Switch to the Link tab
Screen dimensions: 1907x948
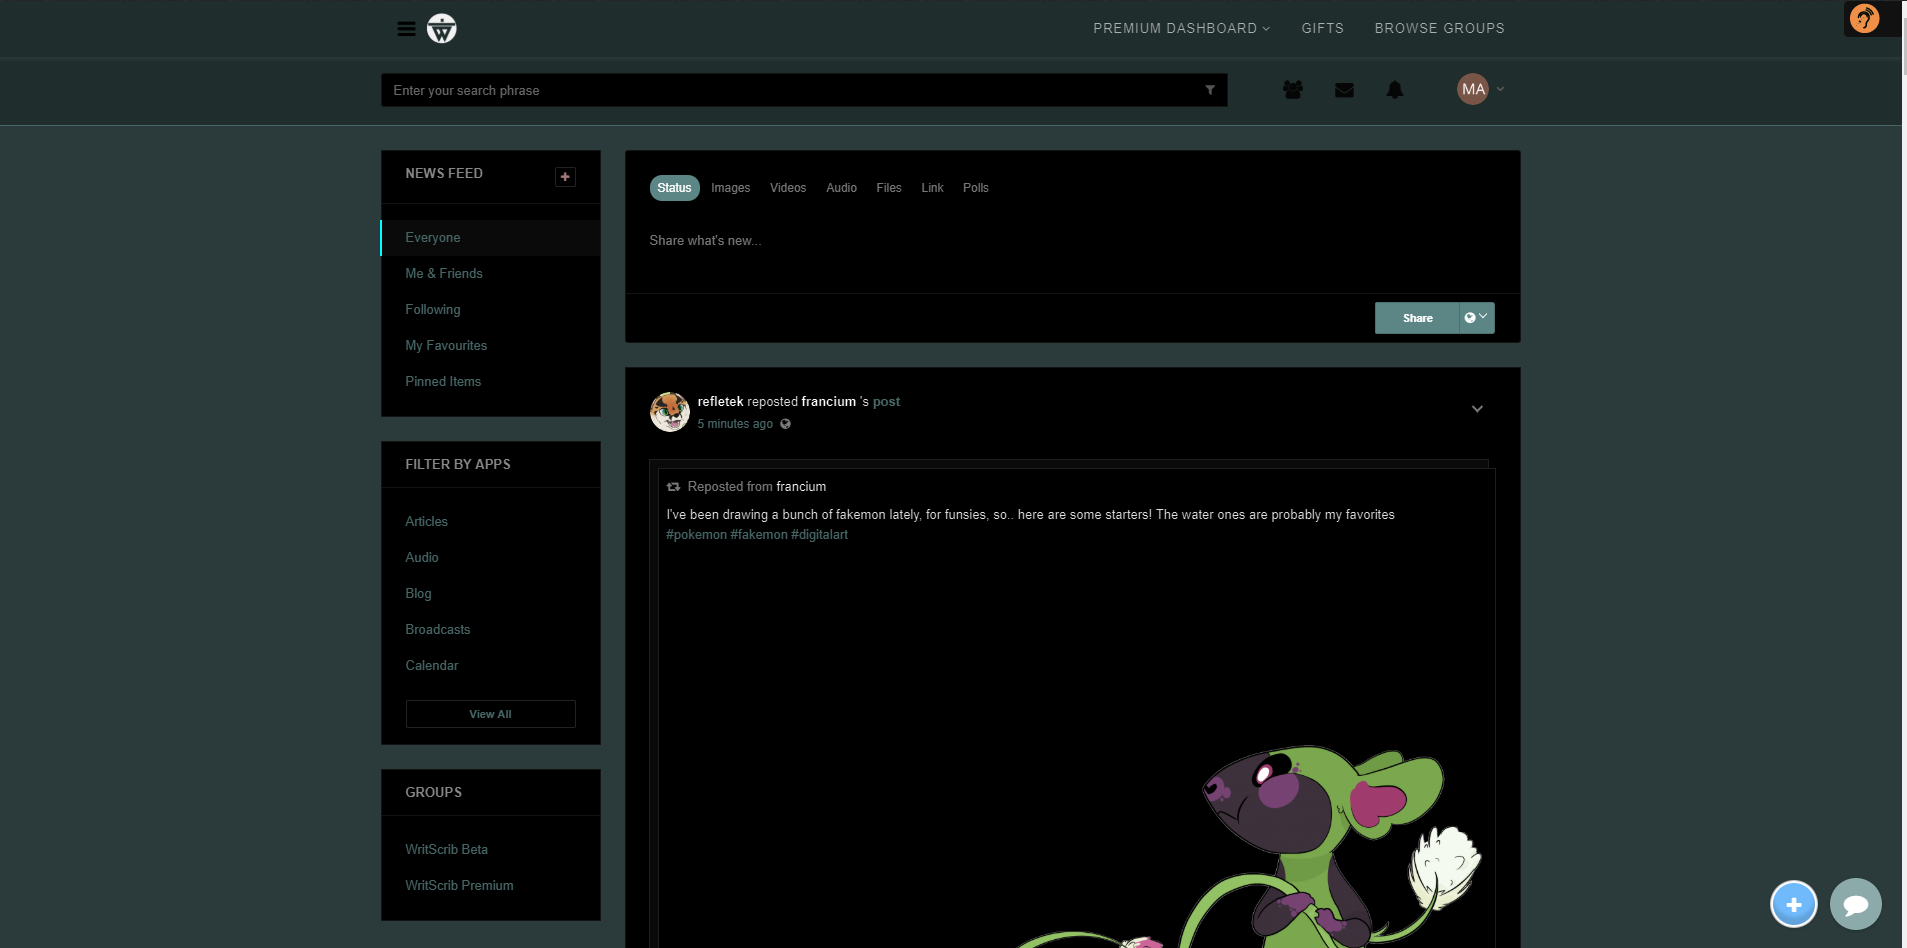pos(932,188)
